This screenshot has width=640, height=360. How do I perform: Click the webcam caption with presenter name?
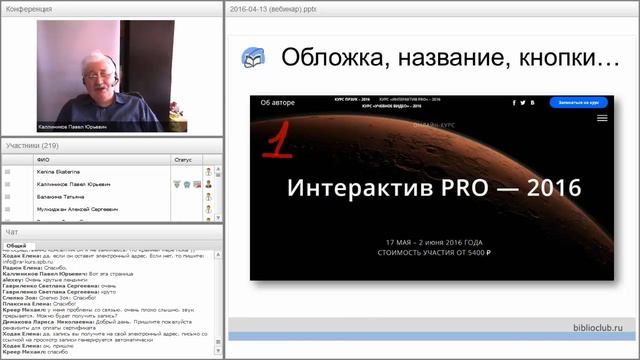(73, 127)
